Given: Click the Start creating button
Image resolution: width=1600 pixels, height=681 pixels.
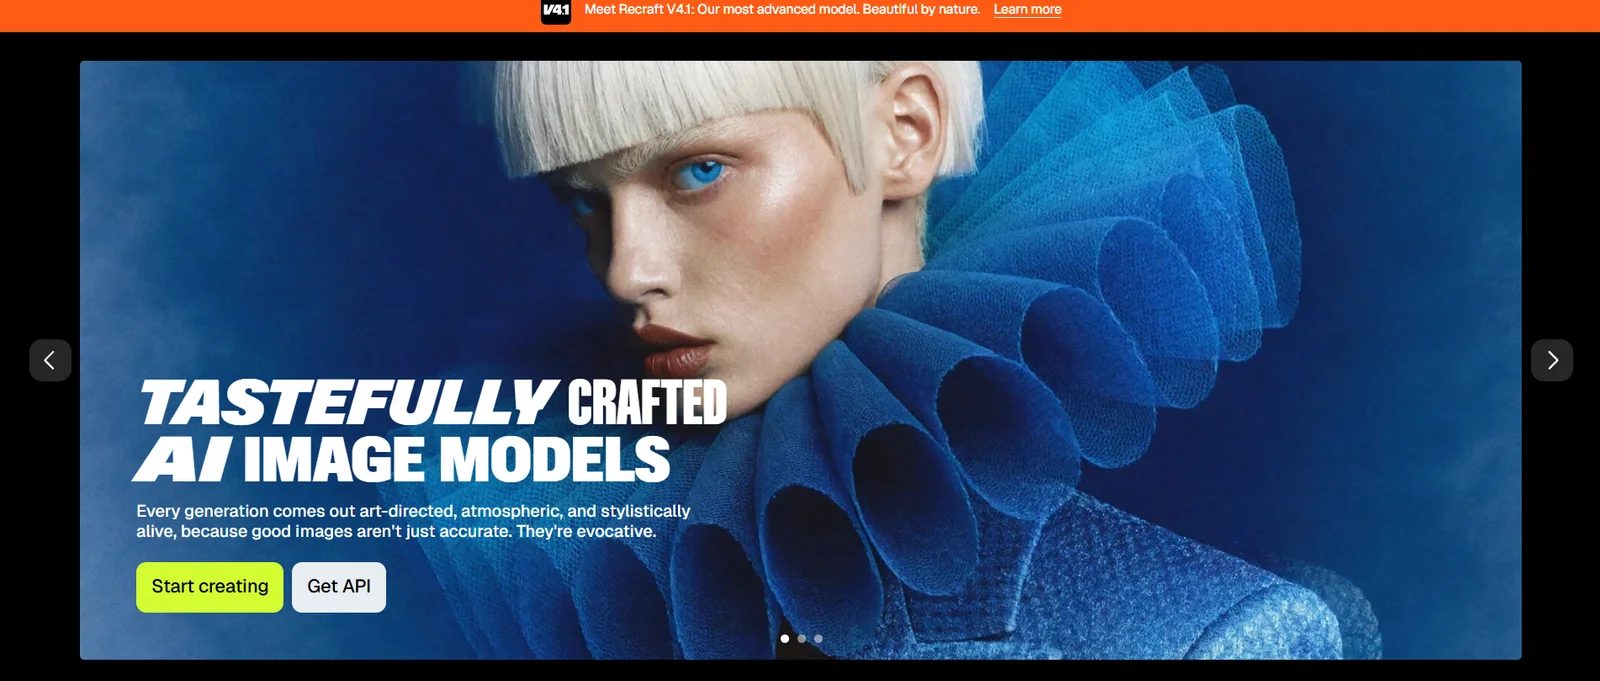Looking at the screenshot, I should [210, 587].
